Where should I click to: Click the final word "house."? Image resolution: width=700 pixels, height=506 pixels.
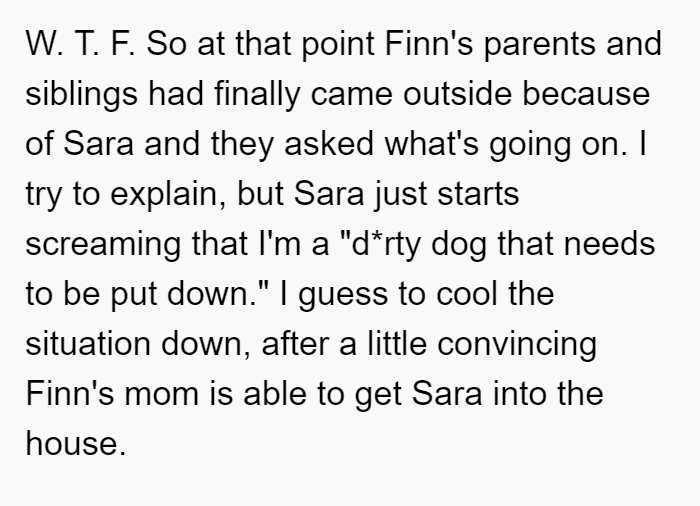pos(75,444)
